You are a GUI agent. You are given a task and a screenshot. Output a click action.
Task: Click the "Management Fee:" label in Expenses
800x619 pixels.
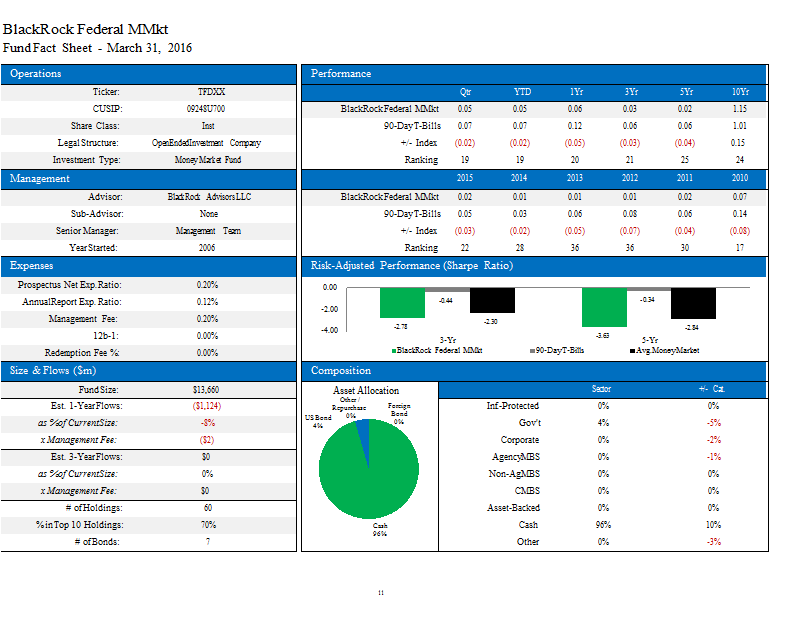(x=83, y=319)
